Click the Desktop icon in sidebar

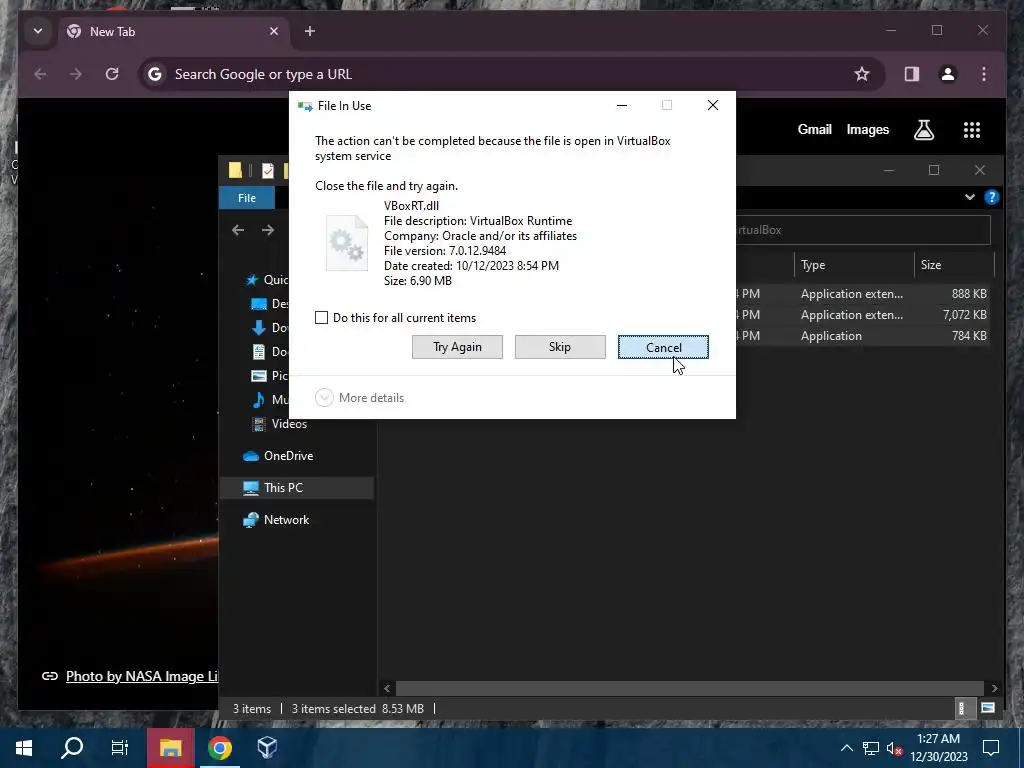259,304
